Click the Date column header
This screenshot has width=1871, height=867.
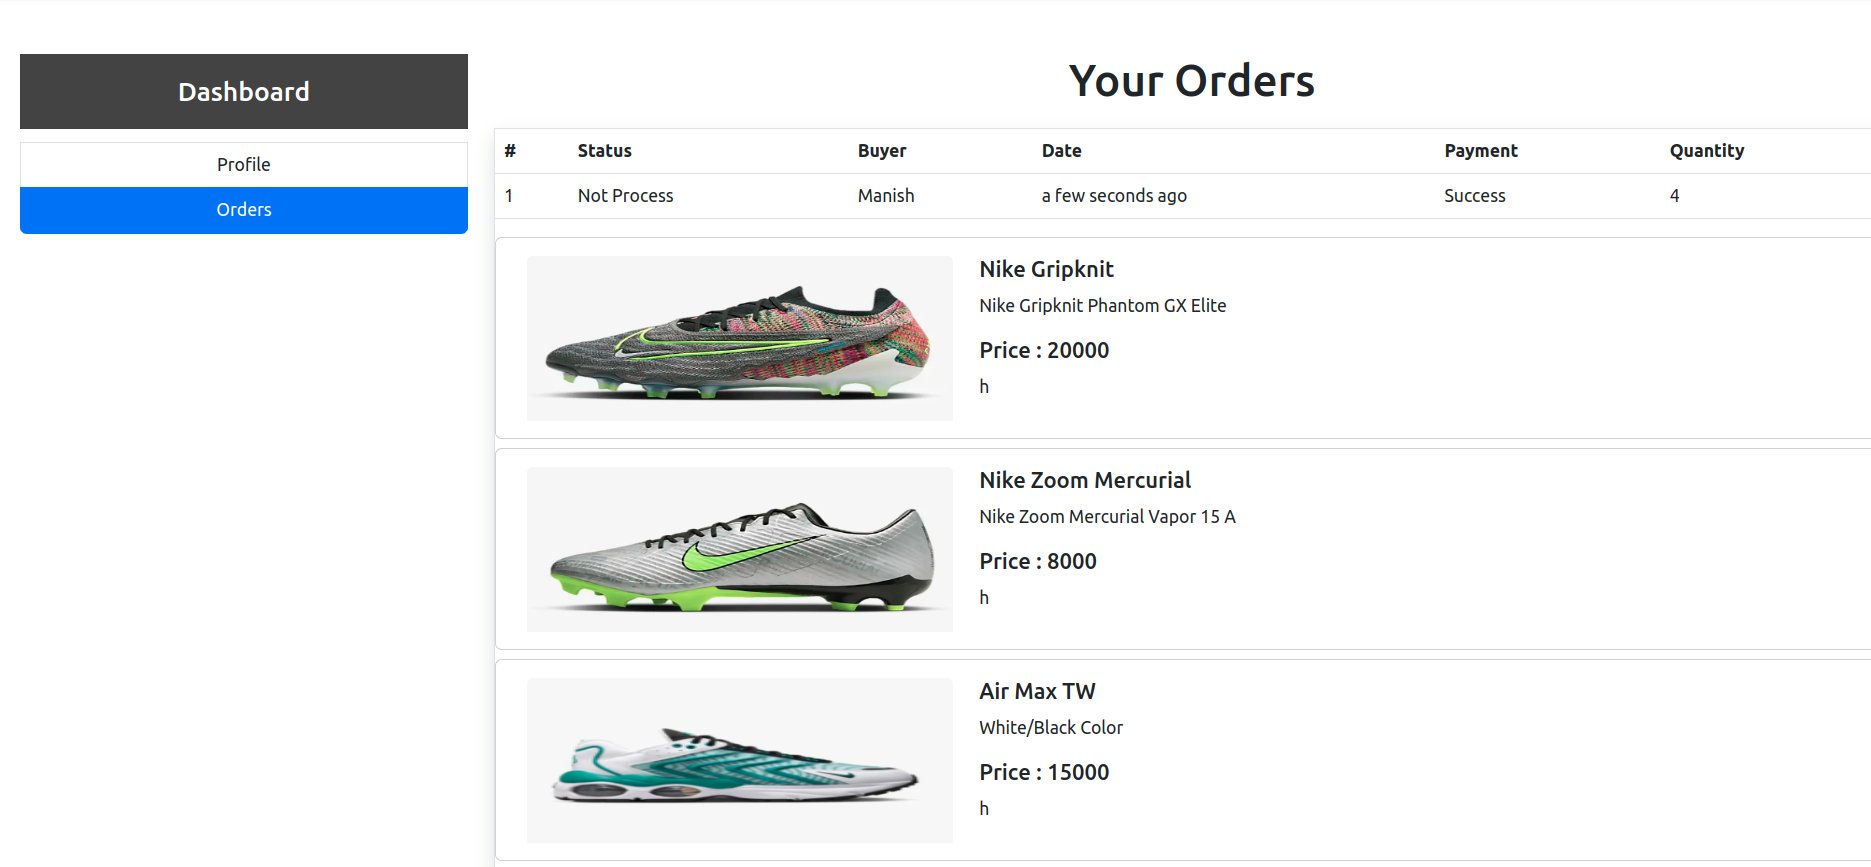pos(1061,150)
